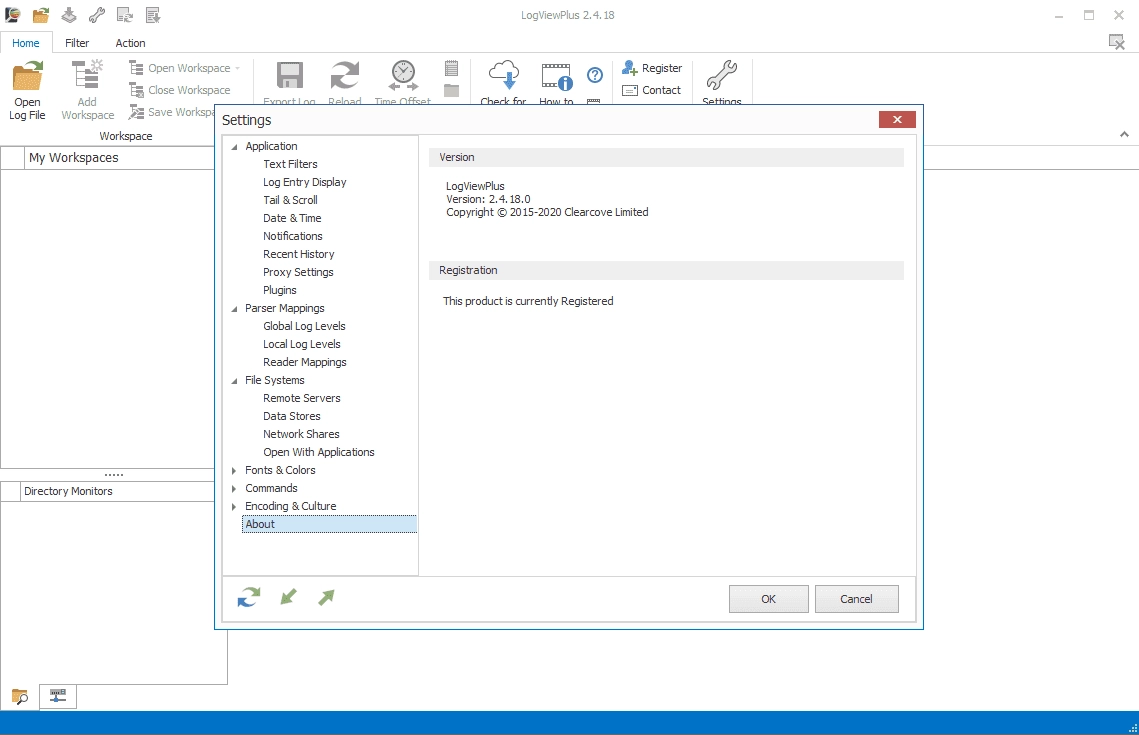Collapse the ribbon with the up chevron
This screenshot has width=1139, height=735.
(x=1124, y=134)
